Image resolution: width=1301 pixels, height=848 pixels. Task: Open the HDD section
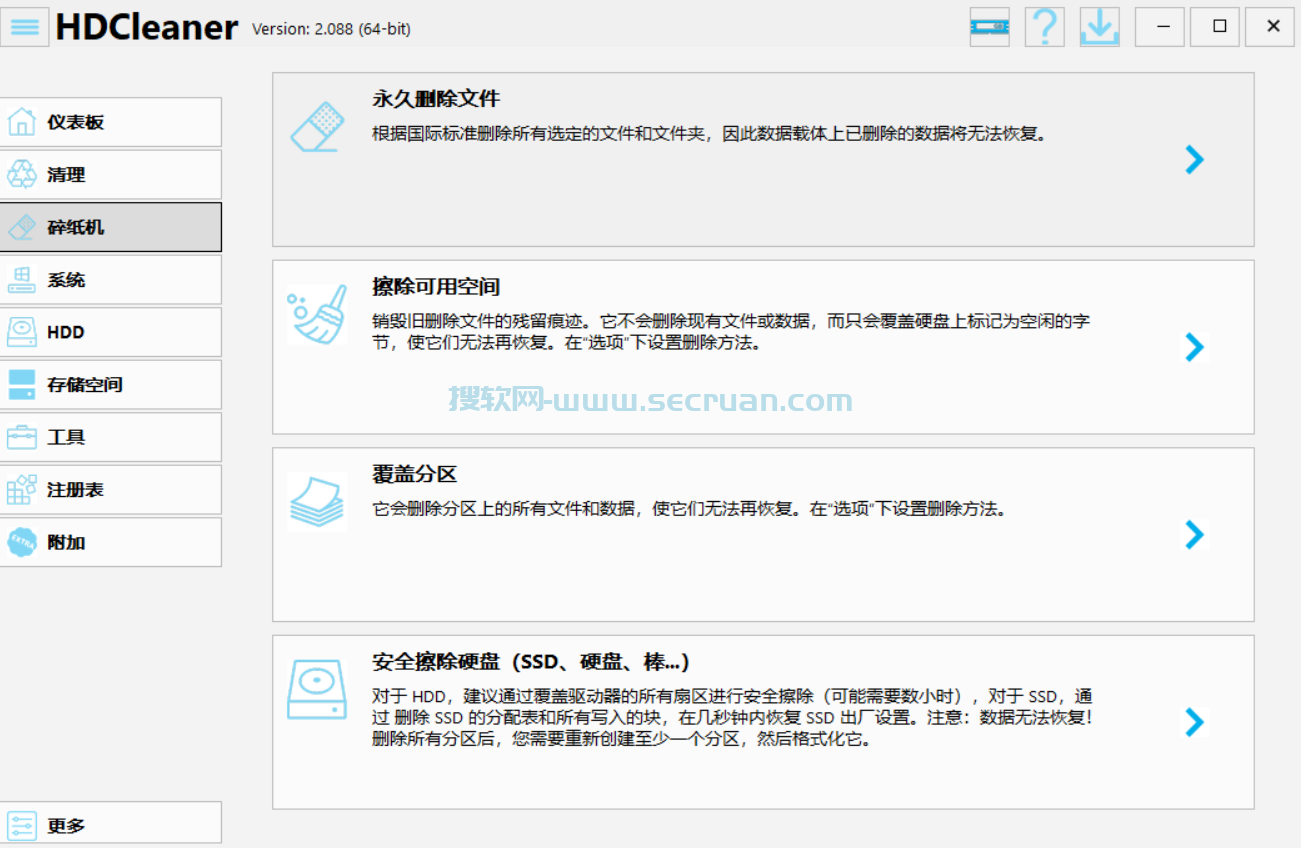[111, 332]
